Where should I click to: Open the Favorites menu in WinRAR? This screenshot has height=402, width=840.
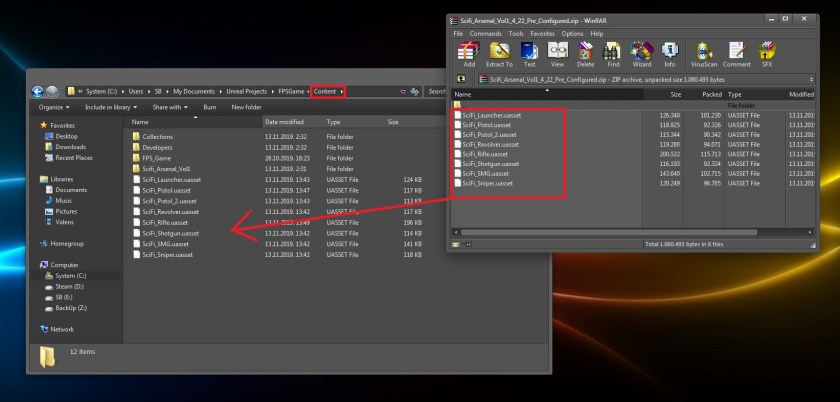click(x=542, y=33)
